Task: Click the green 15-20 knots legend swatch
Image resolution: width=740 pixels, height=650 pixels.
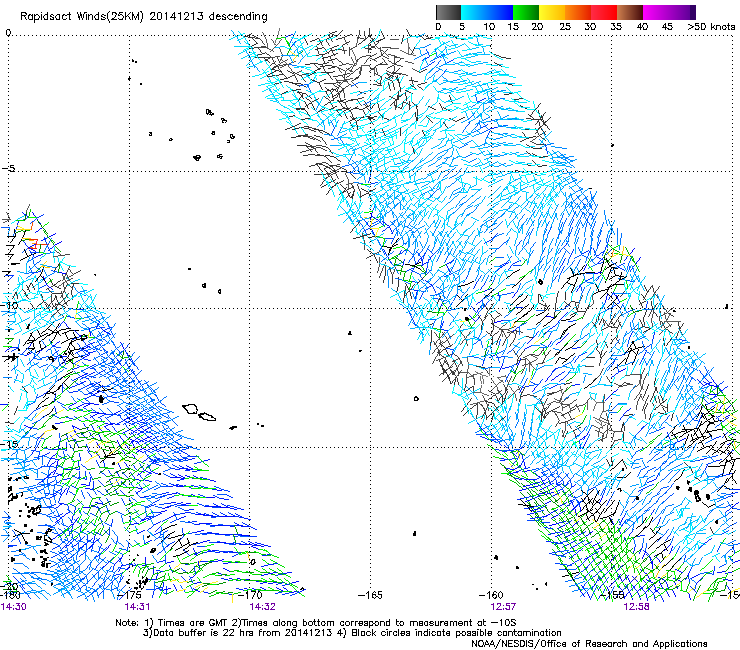Action: [526, 12]
